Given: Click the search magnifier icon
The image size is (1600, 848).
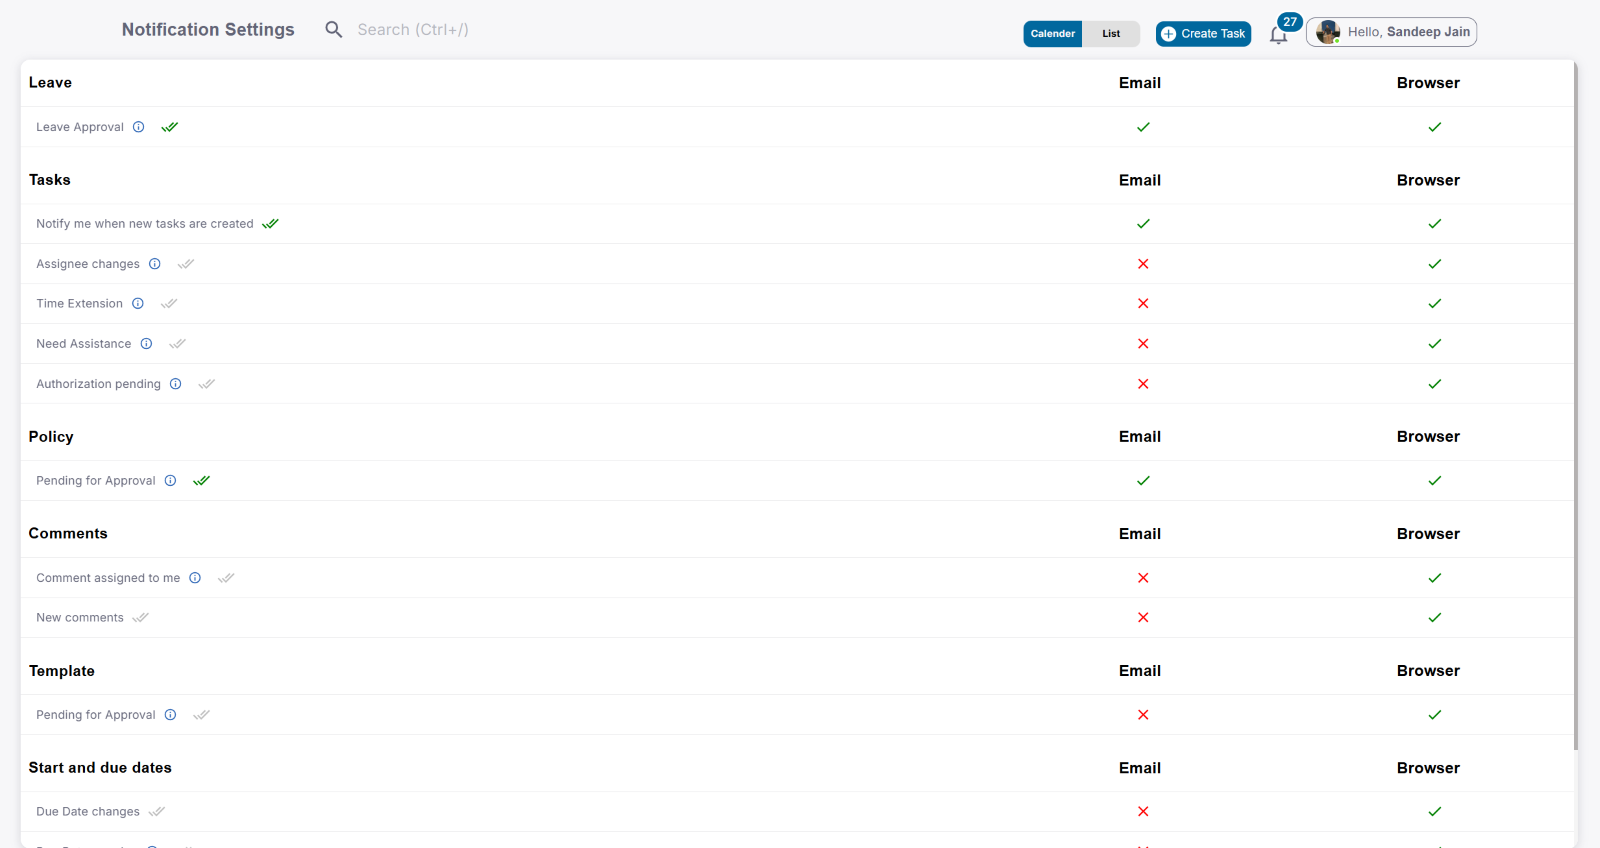Looking at the screenshot, I should (x=334, y=30).
